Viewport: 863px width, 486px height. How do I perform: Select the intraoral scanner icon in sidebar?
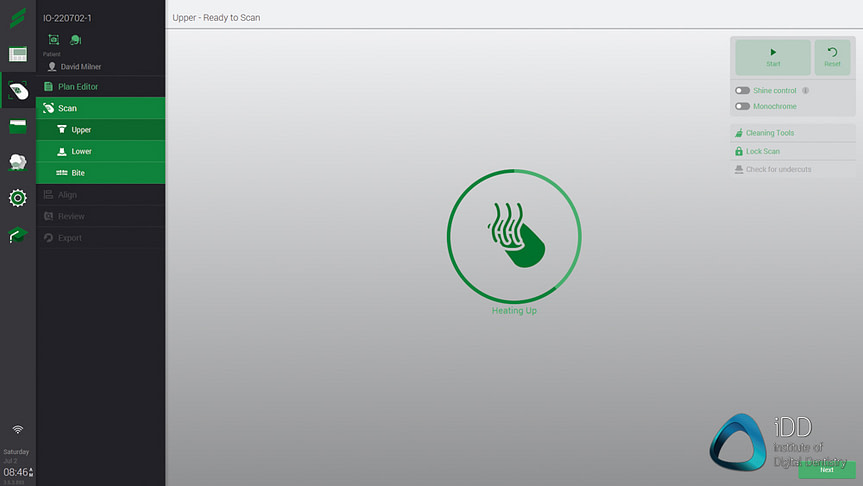(18, 91)
